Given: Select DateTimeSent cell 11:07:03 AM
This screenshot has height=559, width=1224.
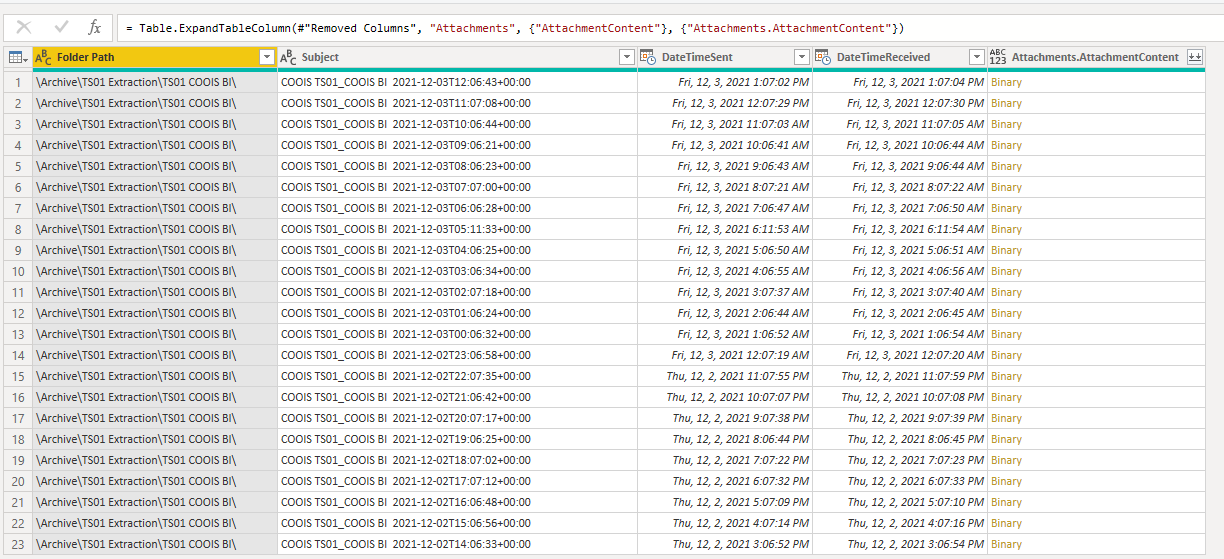Looking at the screenshot, I should point(725,125).
